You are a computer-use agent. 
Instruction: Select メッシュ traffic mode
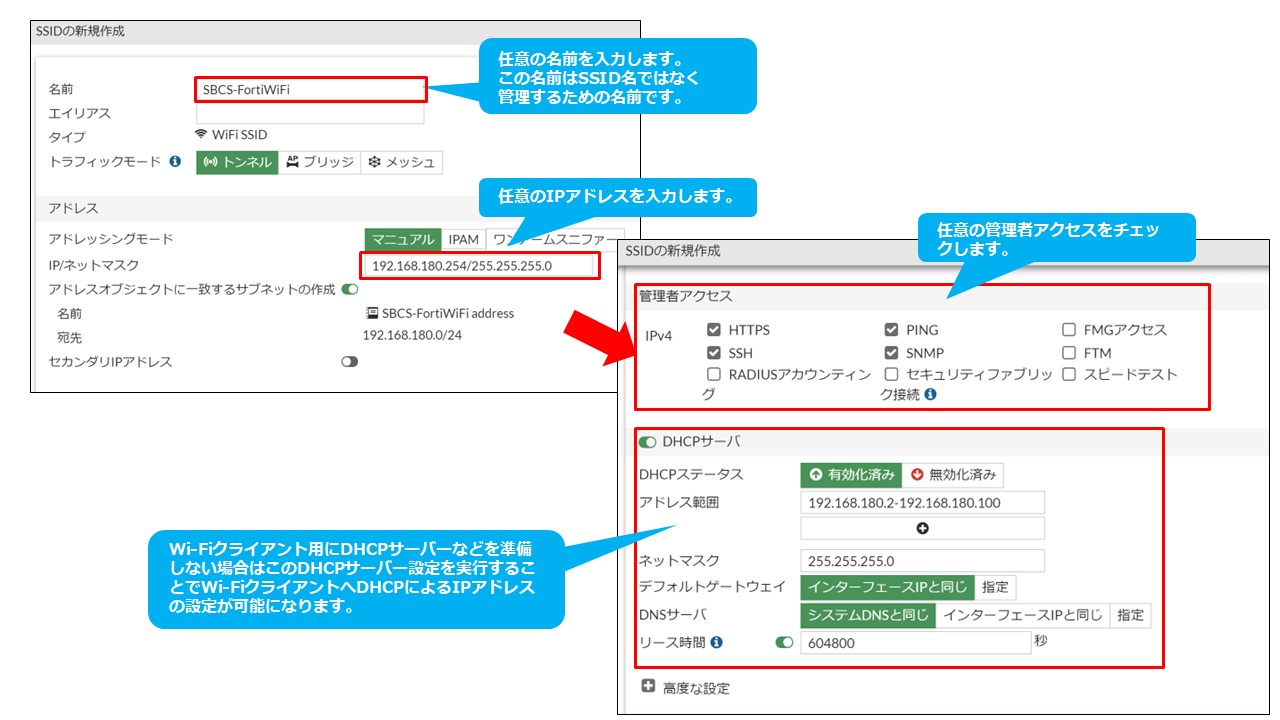pos(401,163)
